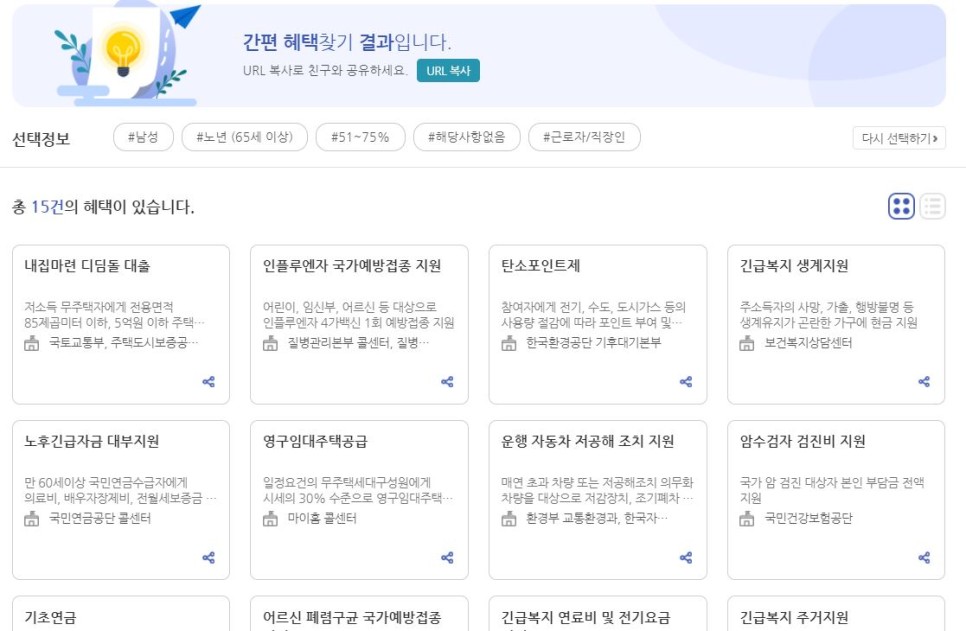This screenshot has height=631, width=966.
Task: Click agency icon beside 질병관리본부 콜센터
Action: tap(270, 343)
